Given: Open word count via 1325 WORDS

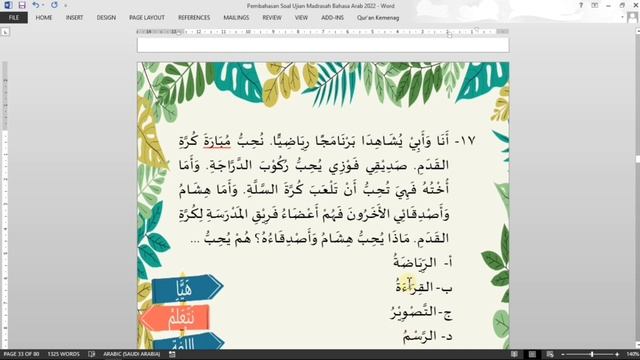Looking at the screenshot, I should (63, 354).
